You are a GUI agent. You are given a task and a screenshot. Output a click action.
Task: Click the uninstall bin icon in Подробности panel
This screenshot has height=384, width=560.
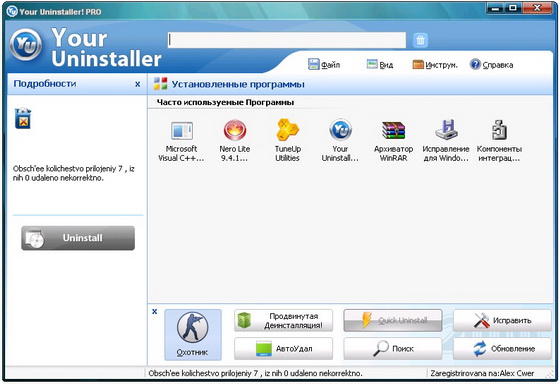pyautogui.click(x=23, y=118)
